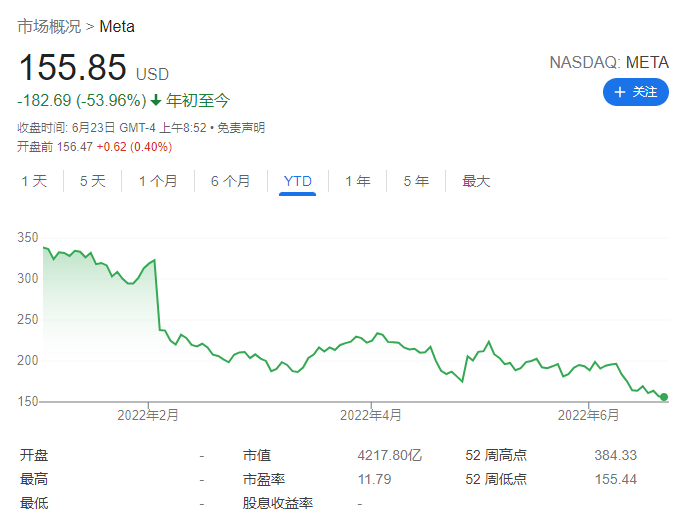693x515 pixels.
Task: Click the down arrow beside 年初至今
Action: (156, 101)
